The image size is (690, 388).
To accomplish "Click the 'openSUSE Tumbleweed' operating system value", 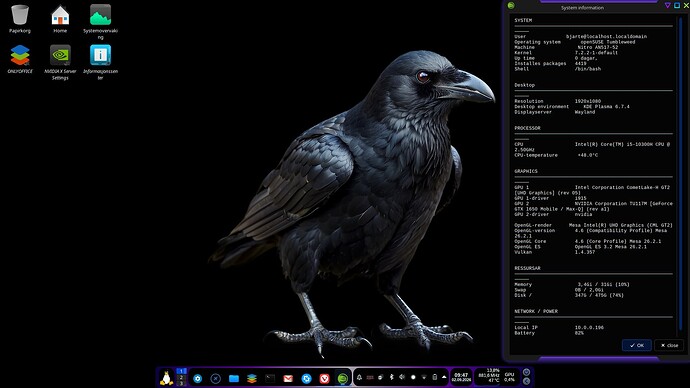I will [608, 42].
